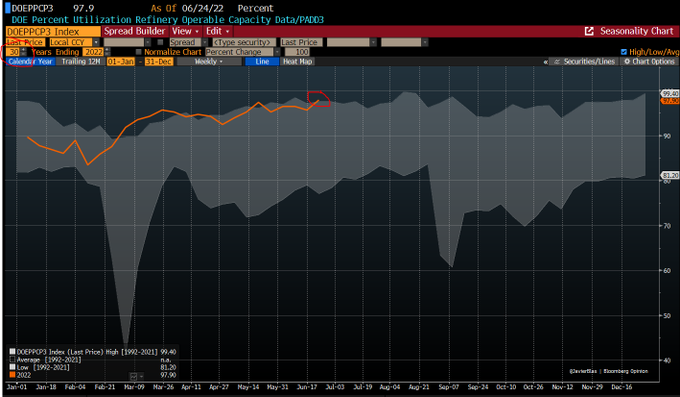Screen dimensions: 680x397
Task: Click the 100 base value field
Action: click(x=298, y=52)
